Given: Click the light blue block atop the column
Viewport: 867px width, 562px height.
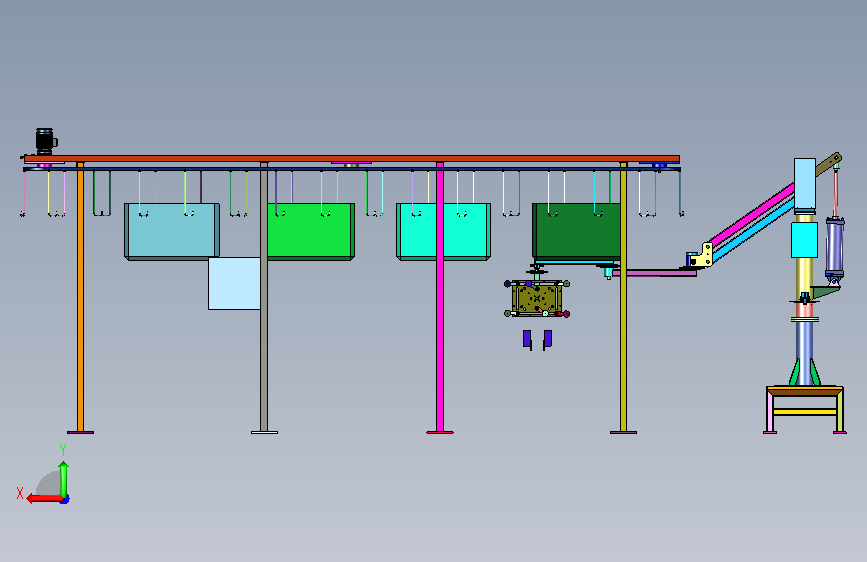Looking at the screenshot, I should (805, 184).
